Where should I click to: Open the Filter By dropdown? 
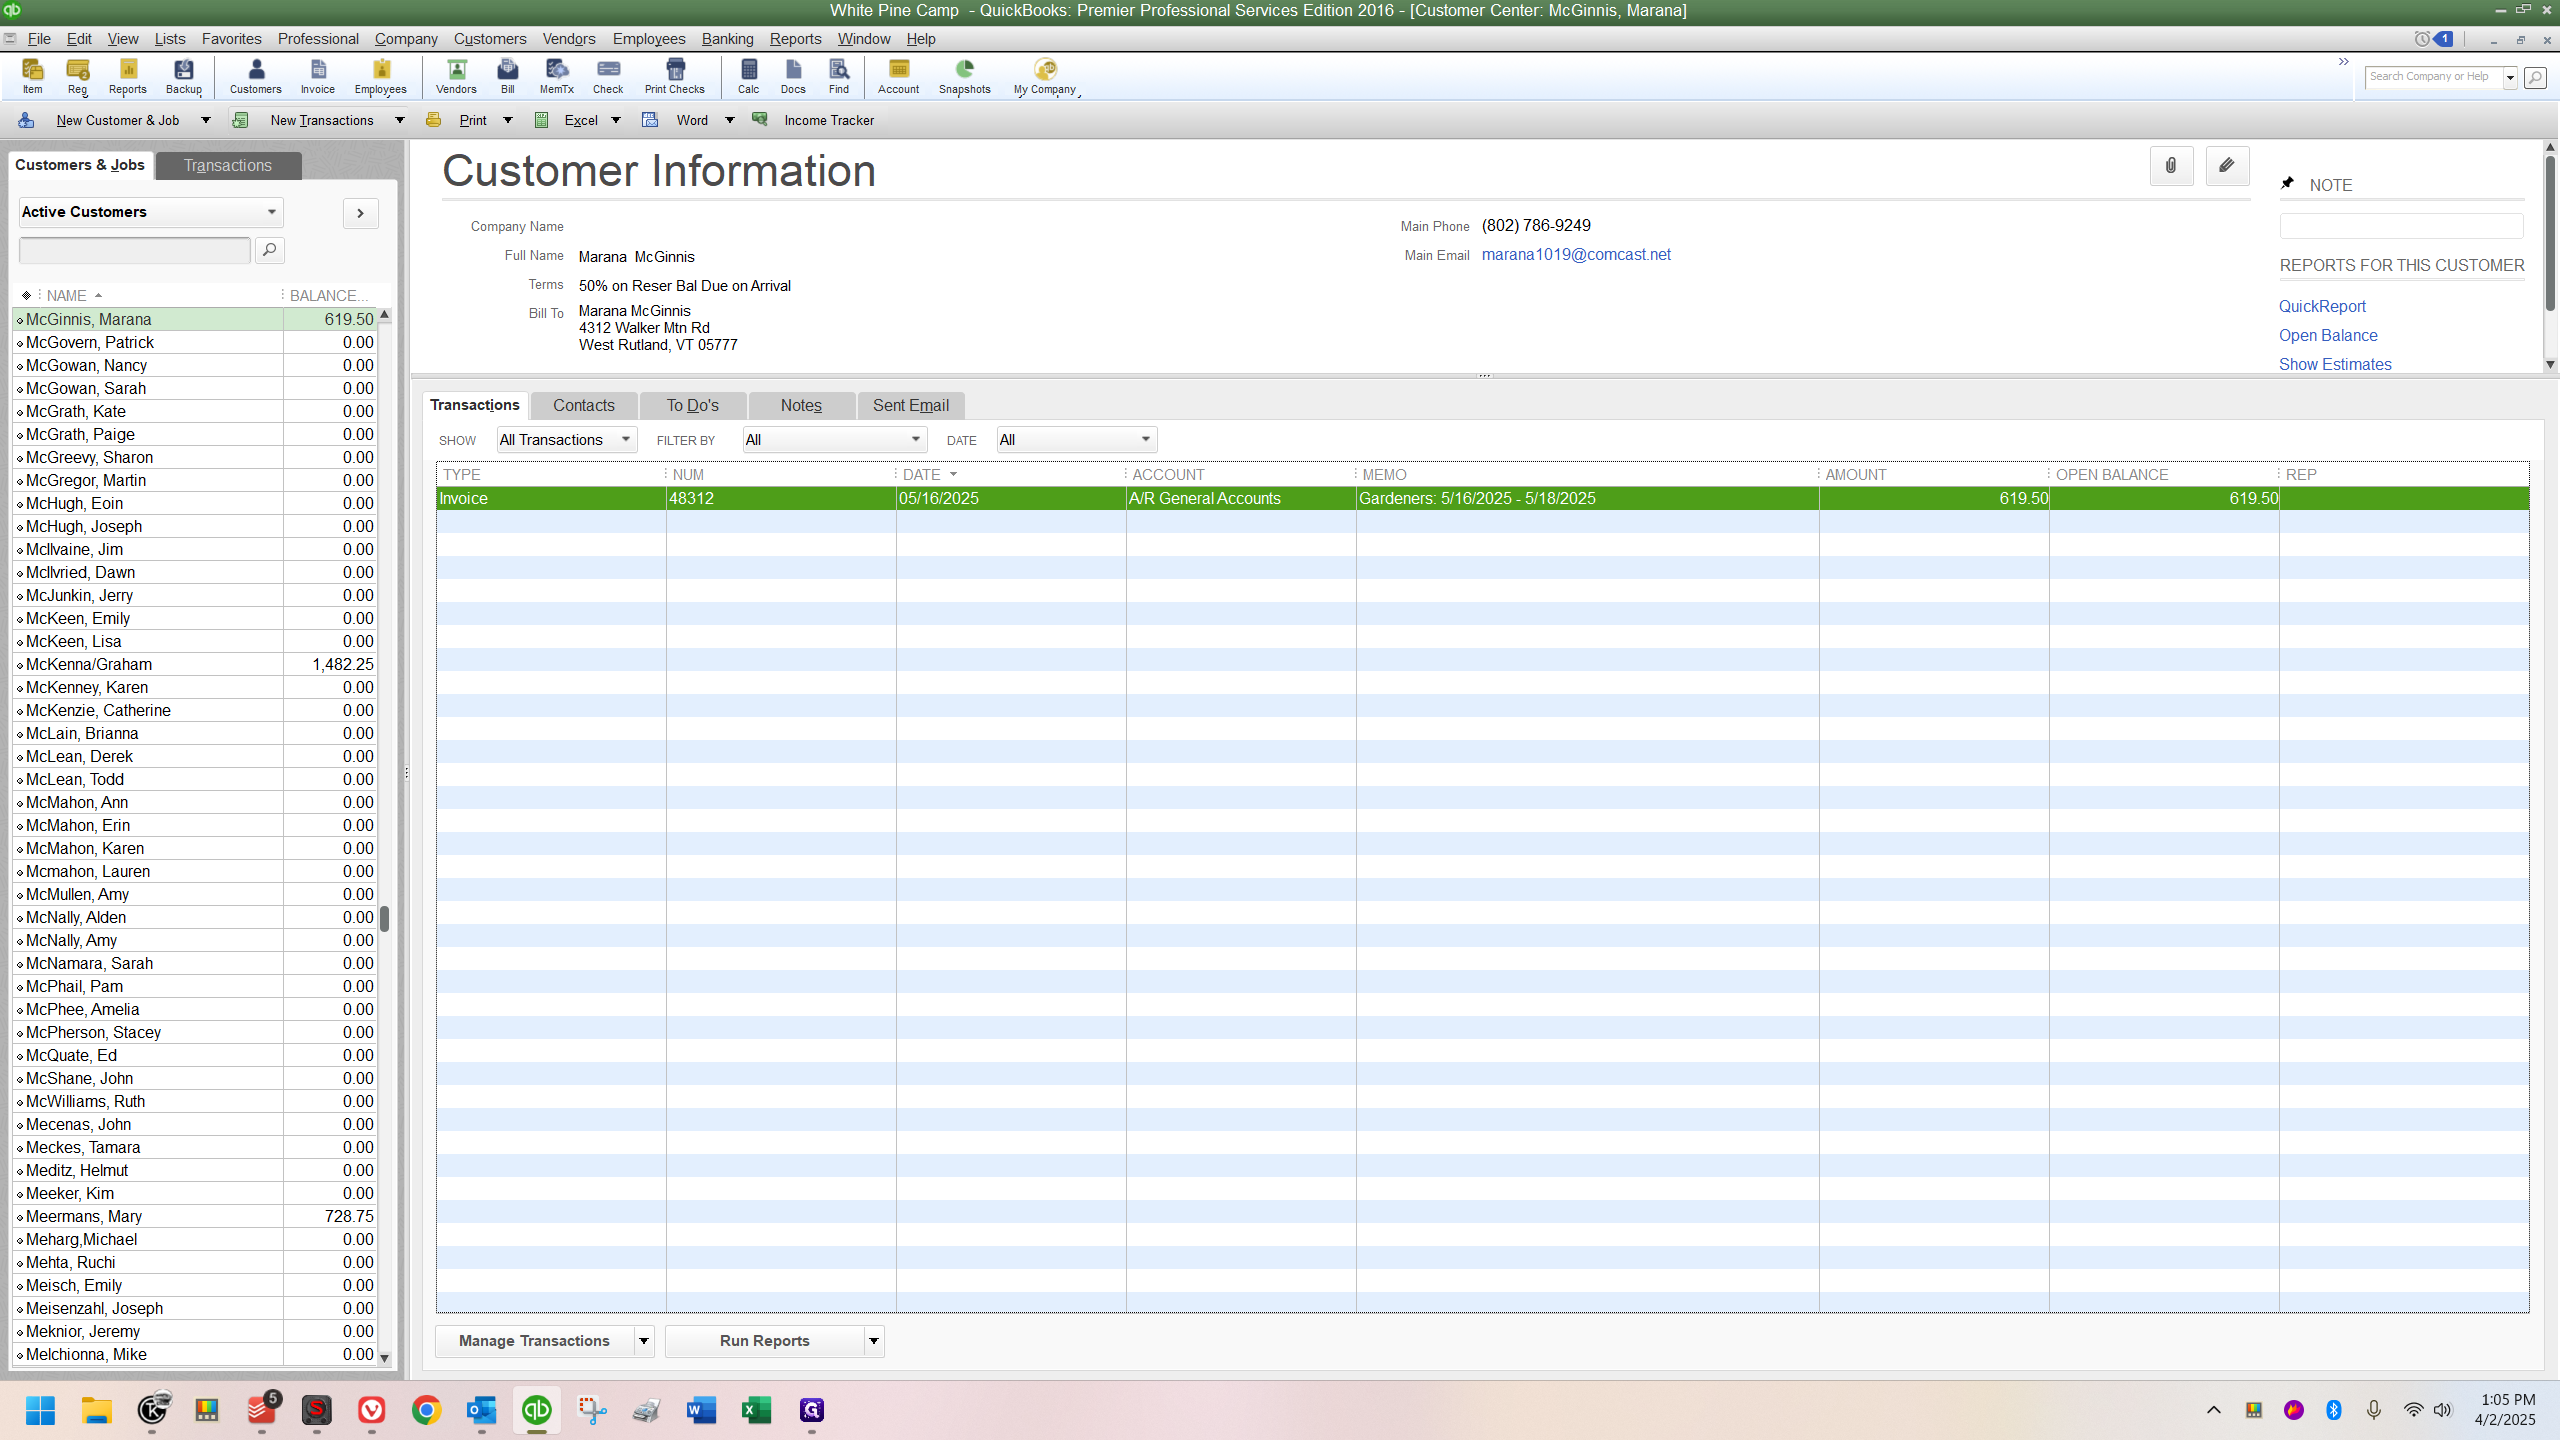coord(834,440)
